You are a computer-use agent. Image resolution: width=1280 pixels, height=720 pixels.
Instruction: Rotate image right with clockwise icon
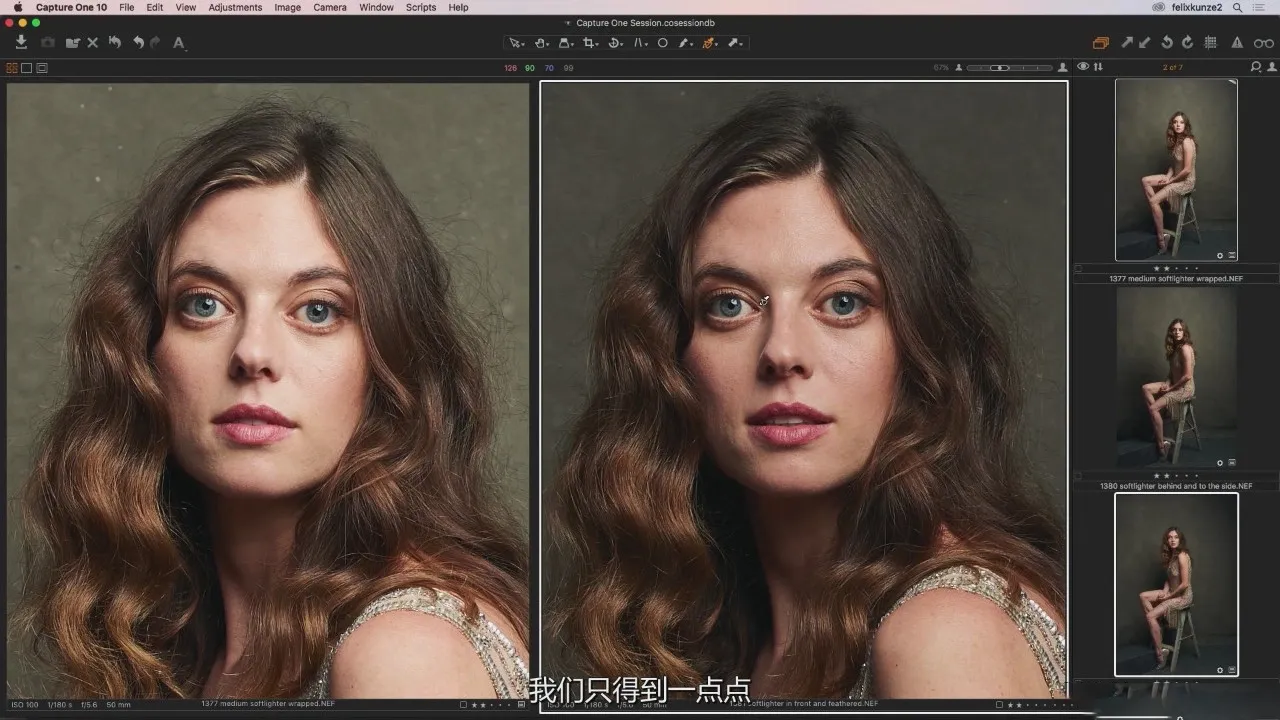[x=1187, y=42]
